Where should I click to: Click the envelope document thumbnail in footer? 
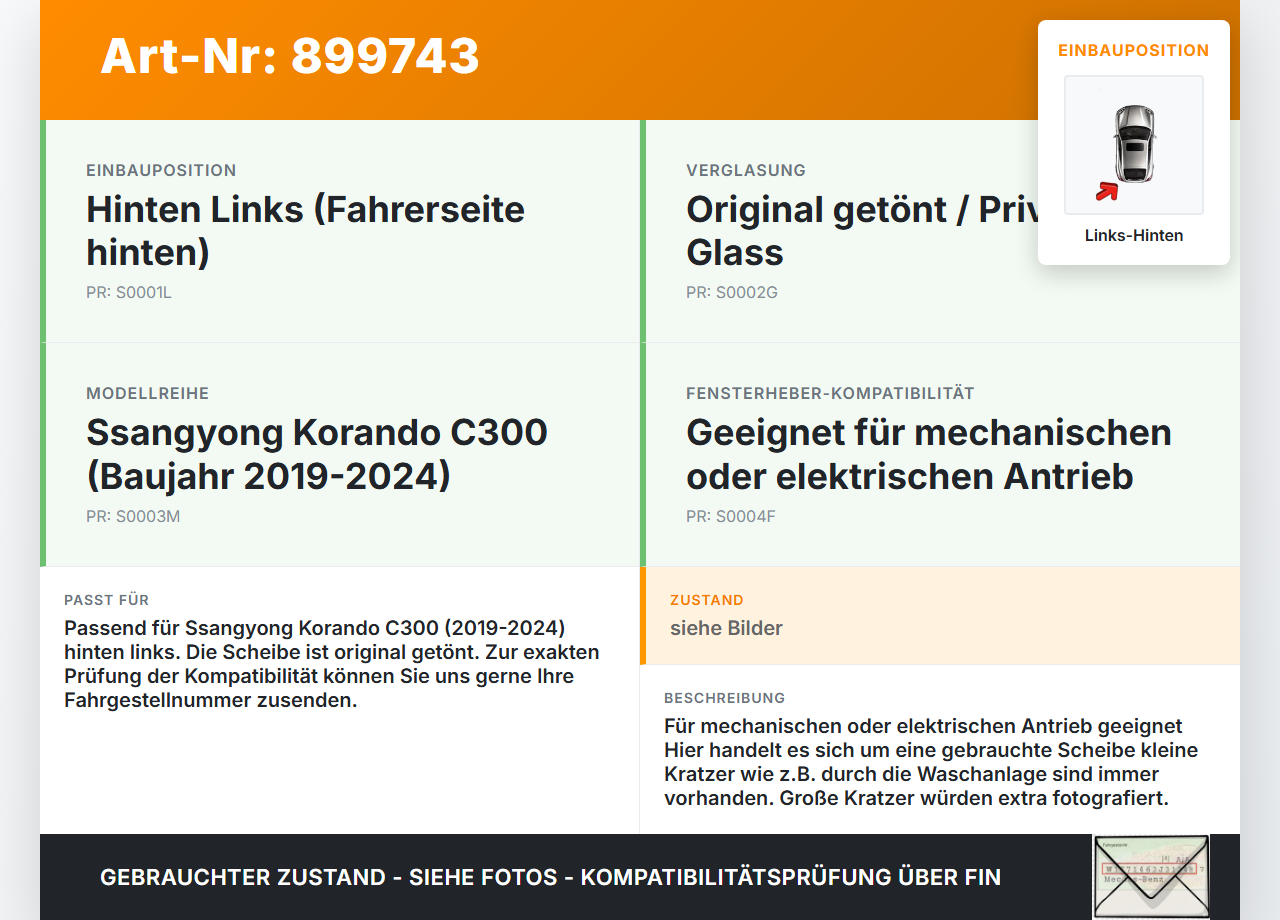pos(1151,877)
